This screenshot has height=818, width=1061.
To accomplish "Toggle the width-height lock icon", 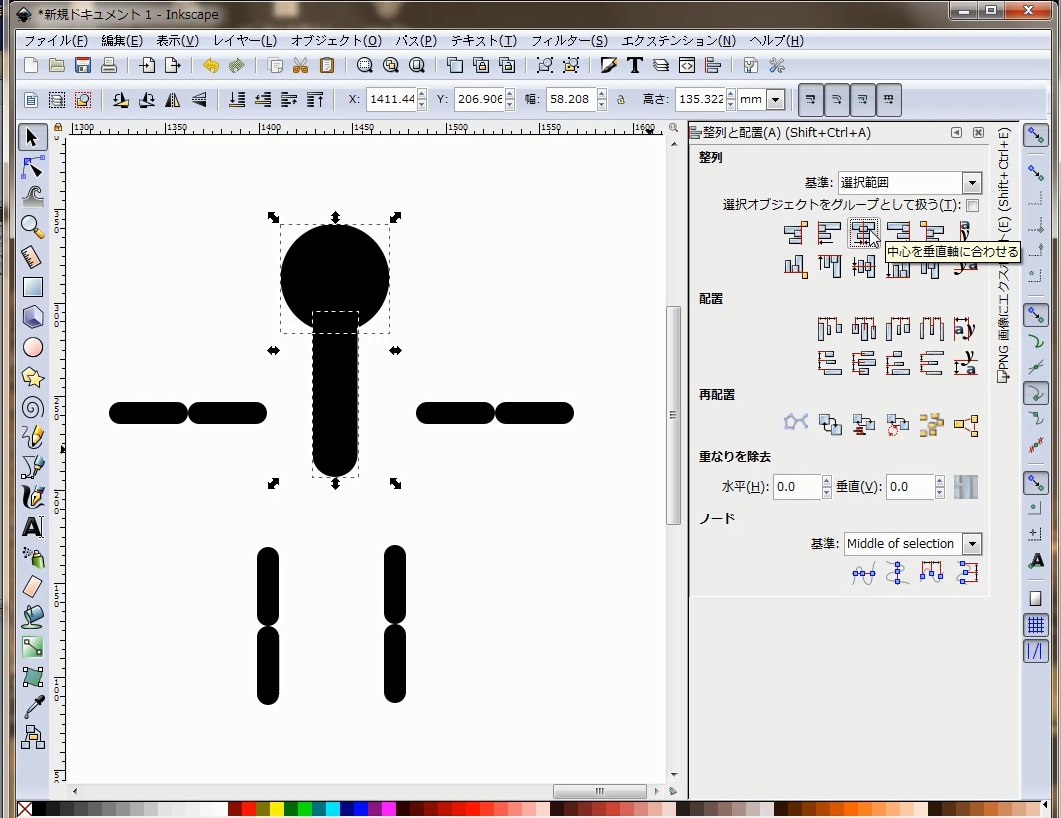I will click(621, 100).
